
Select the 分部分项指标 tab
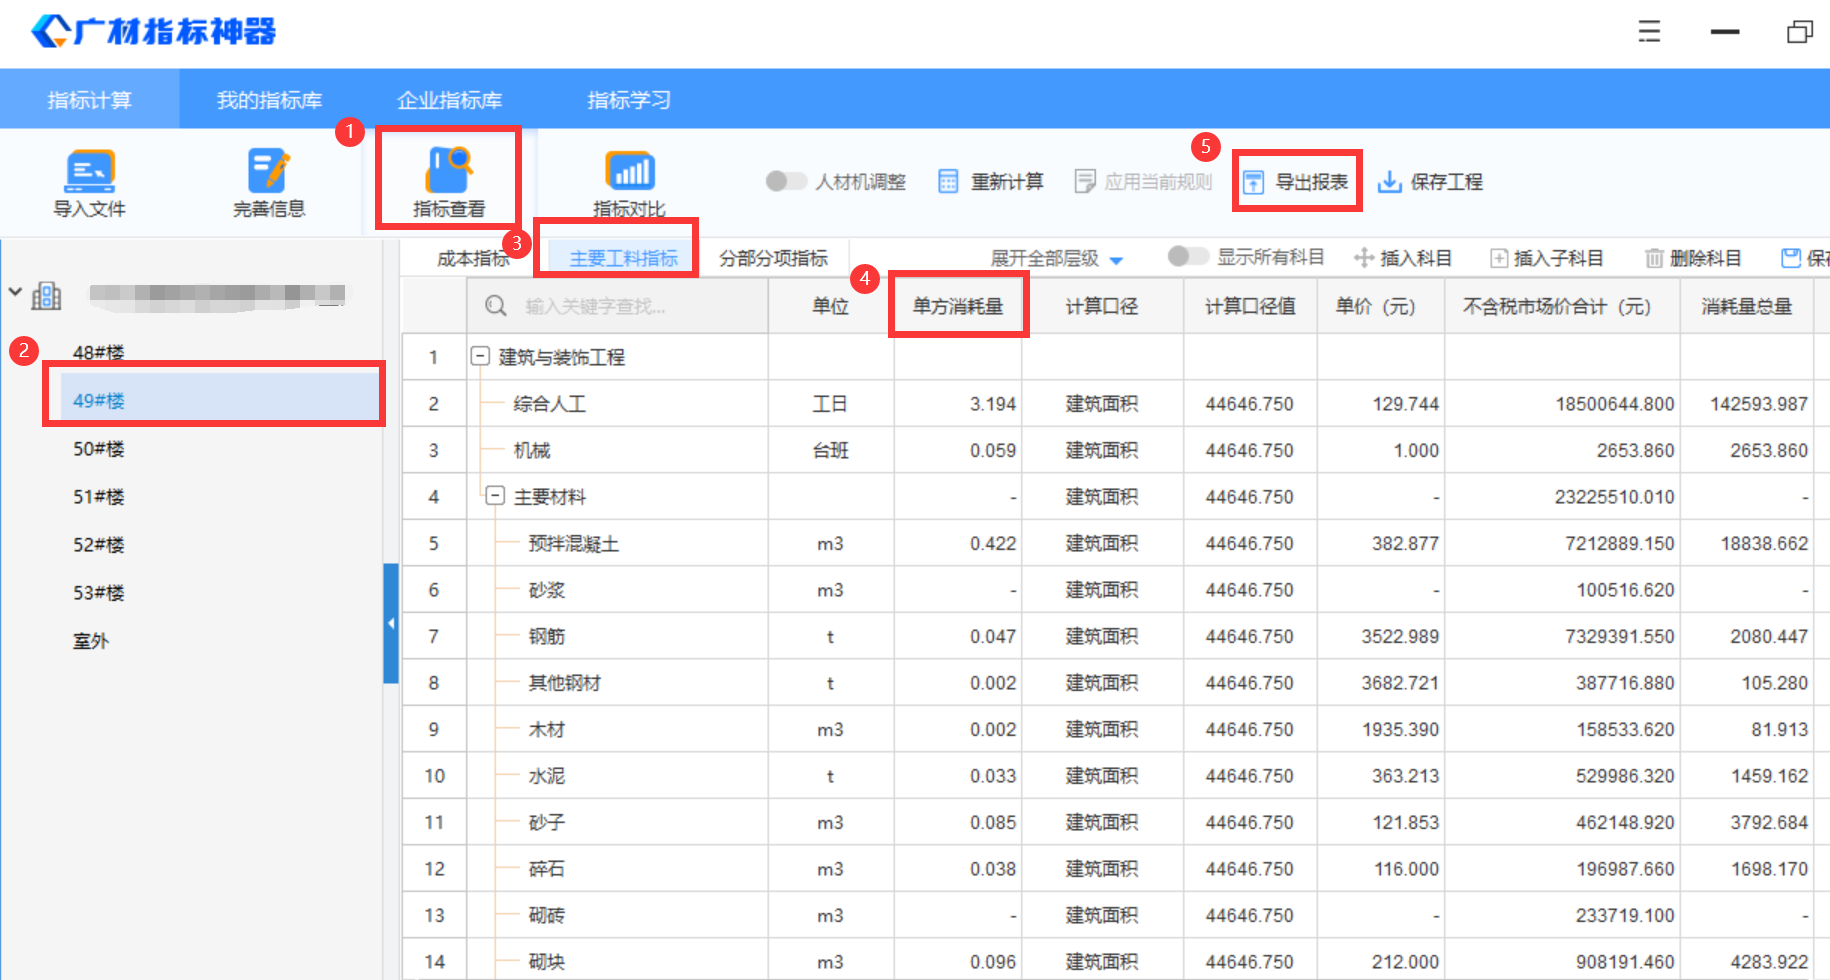pyautogui.click(x=773, y=258)
